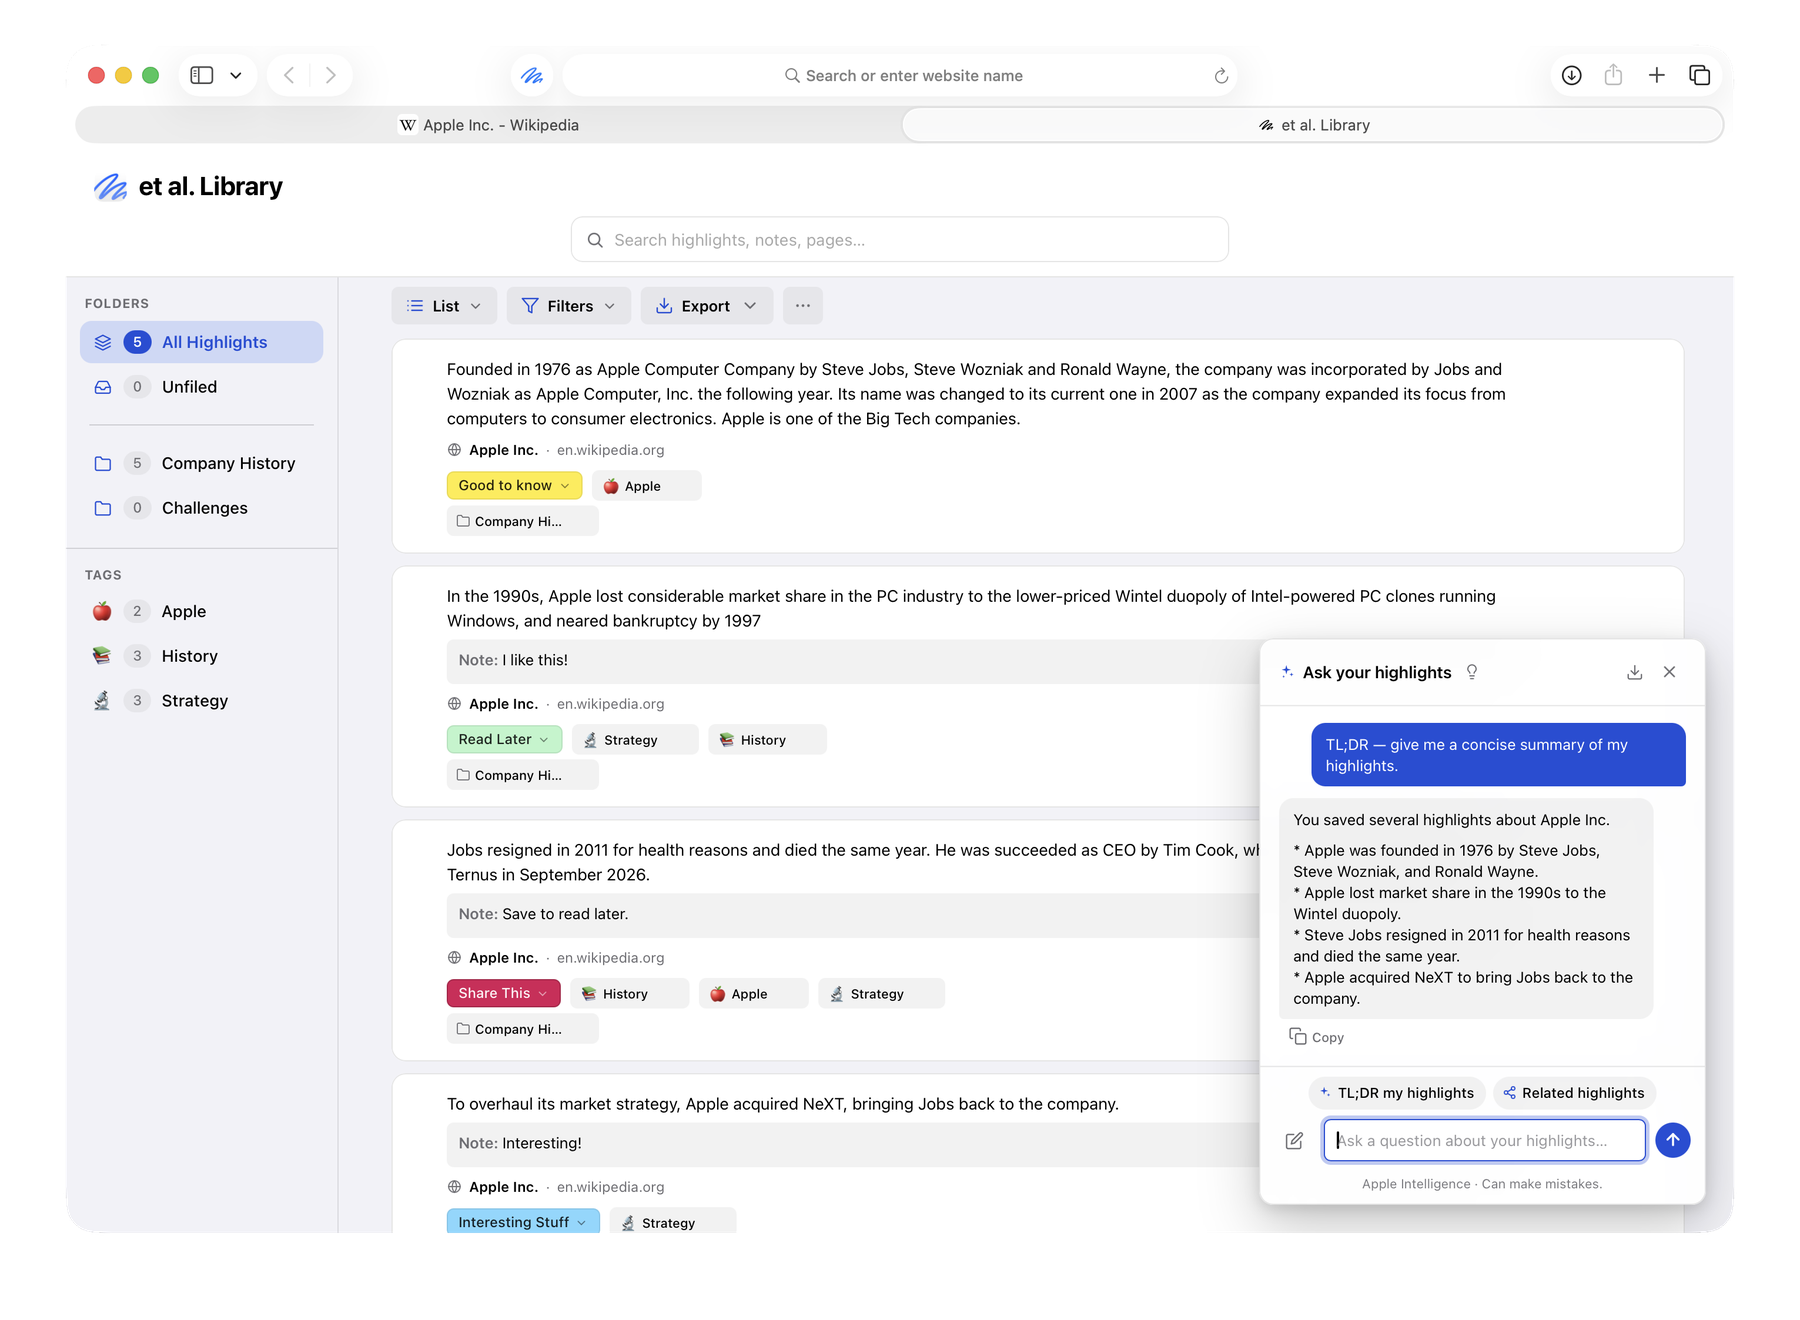Image resolution: width=1800 pixels, height=1320 pixels.
Task: Click the Related highlights suggestion
Action: (x=1575, y=1093)
